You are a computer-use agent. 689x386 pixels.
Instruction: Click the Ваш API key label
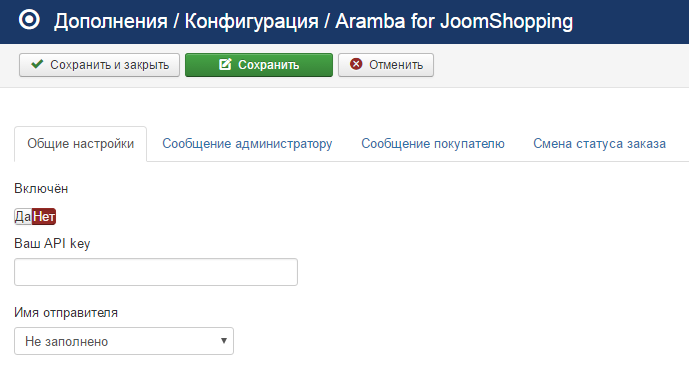52,244
